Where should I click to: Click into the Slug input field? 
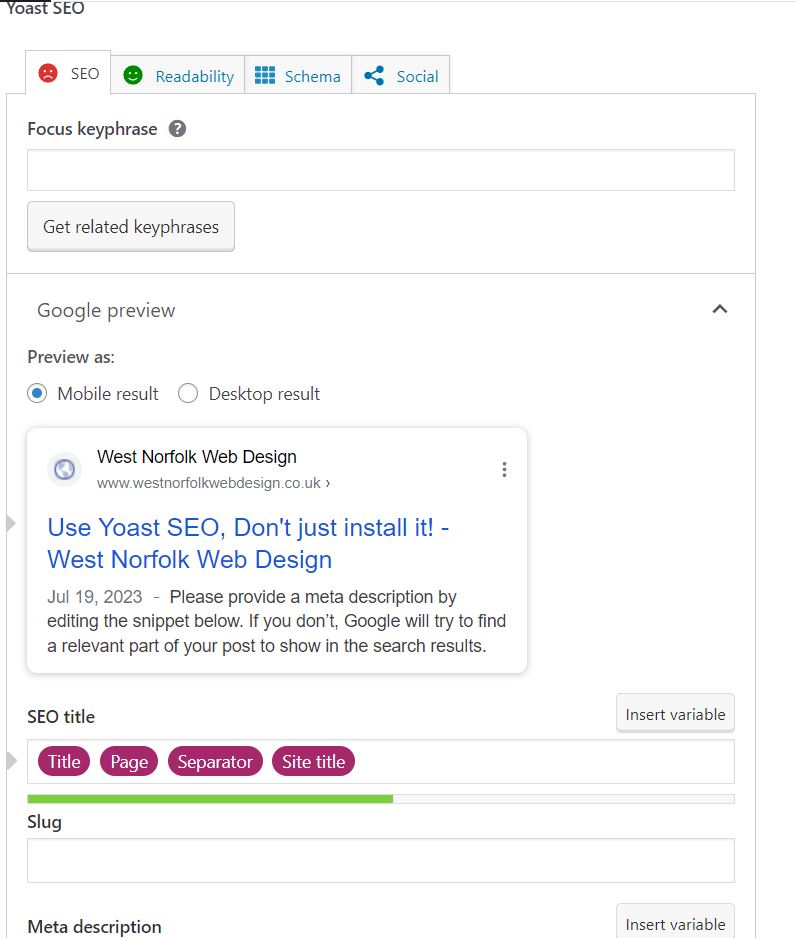[380, 860]
